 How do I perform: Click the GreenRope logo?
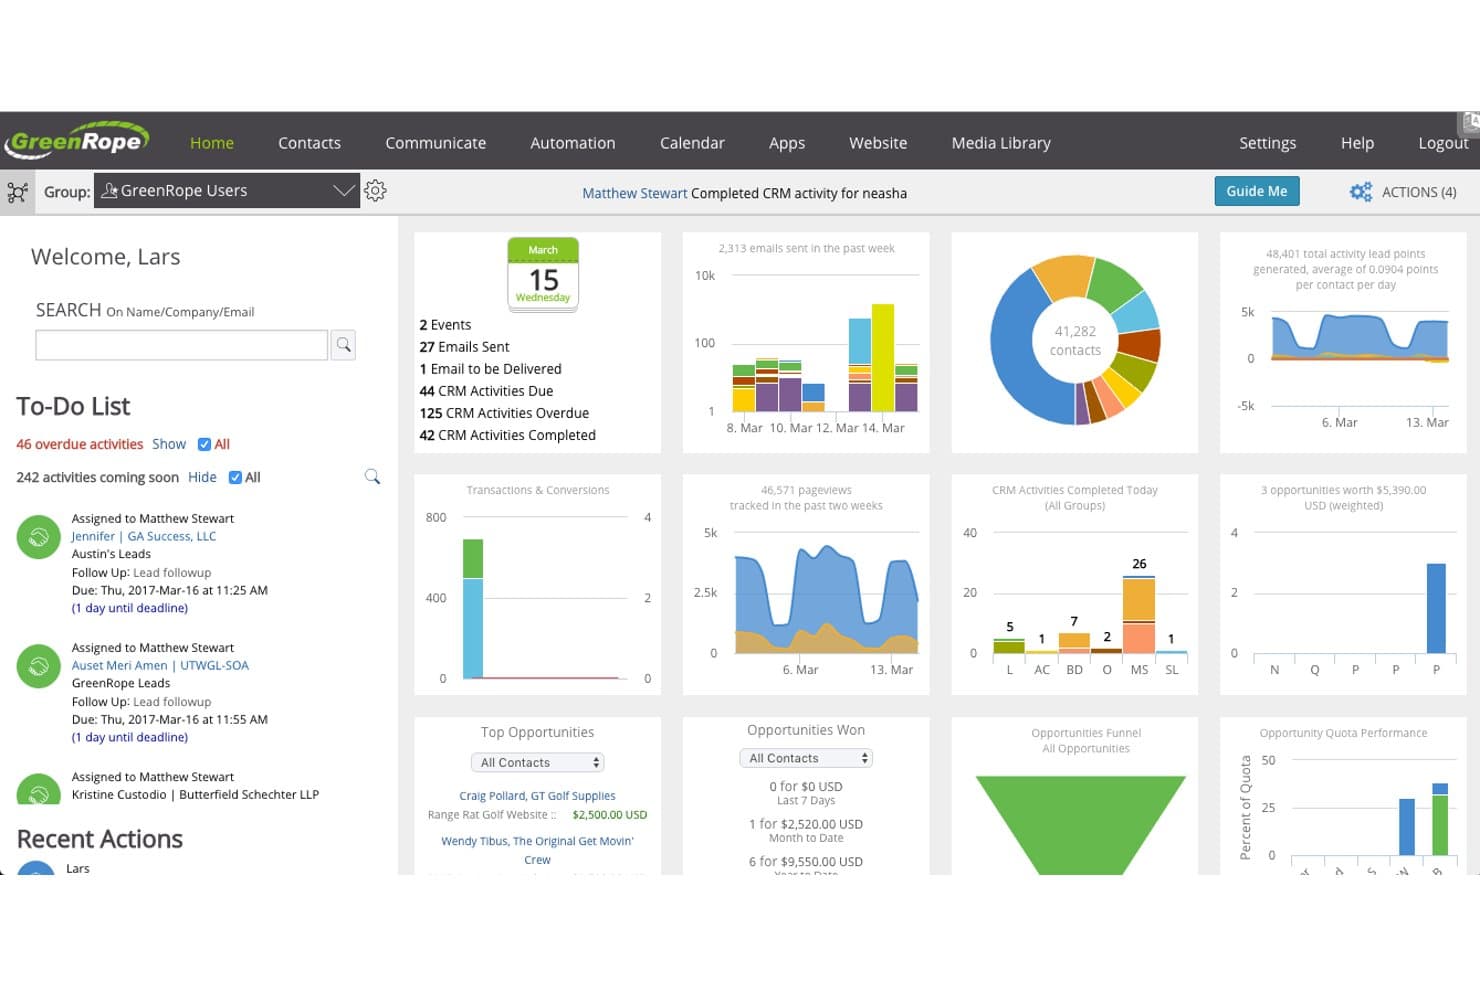tap(77, 141)
